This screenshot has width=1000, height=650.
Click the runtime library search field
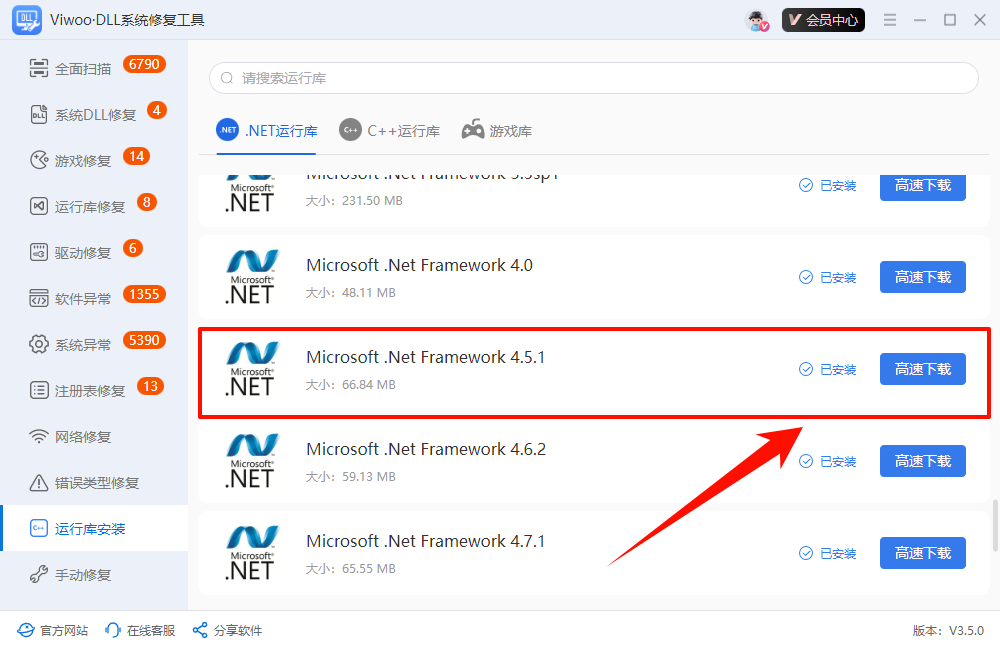coord(593,78)
